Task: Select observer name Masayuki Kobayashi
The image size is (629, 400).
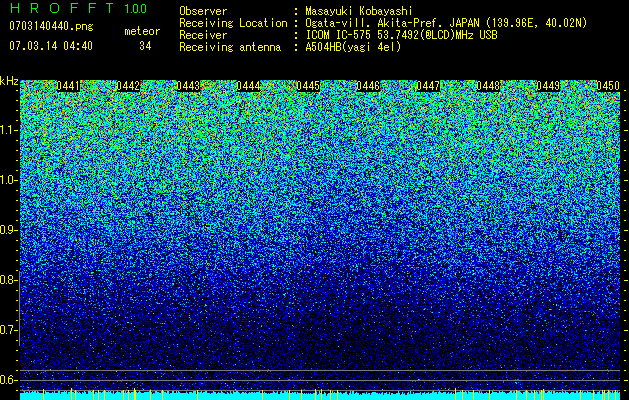Action: click(359, 11)
